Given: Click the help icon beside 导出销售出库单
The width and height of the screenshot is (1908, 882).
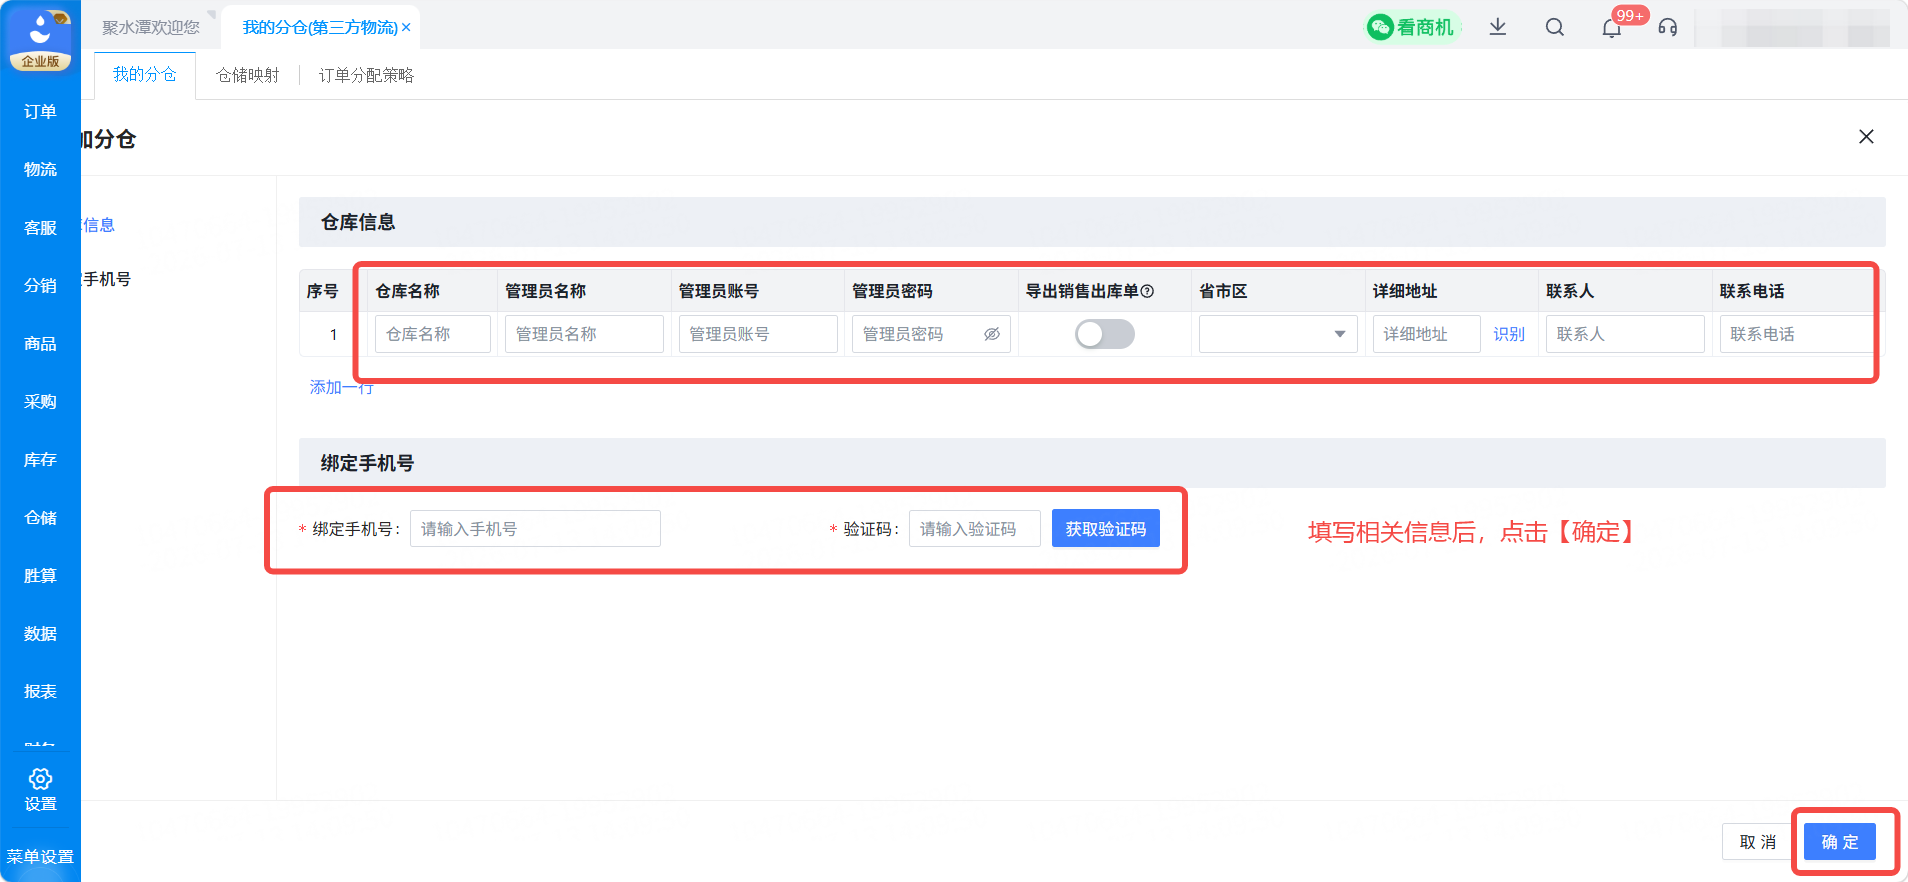Looking at the screenshot, I should (1147, 291).
